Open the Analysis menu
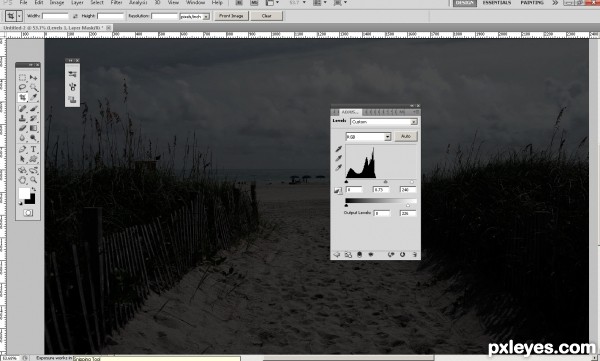600x361 pixels. pyautogui.click(x=138, y=2)
